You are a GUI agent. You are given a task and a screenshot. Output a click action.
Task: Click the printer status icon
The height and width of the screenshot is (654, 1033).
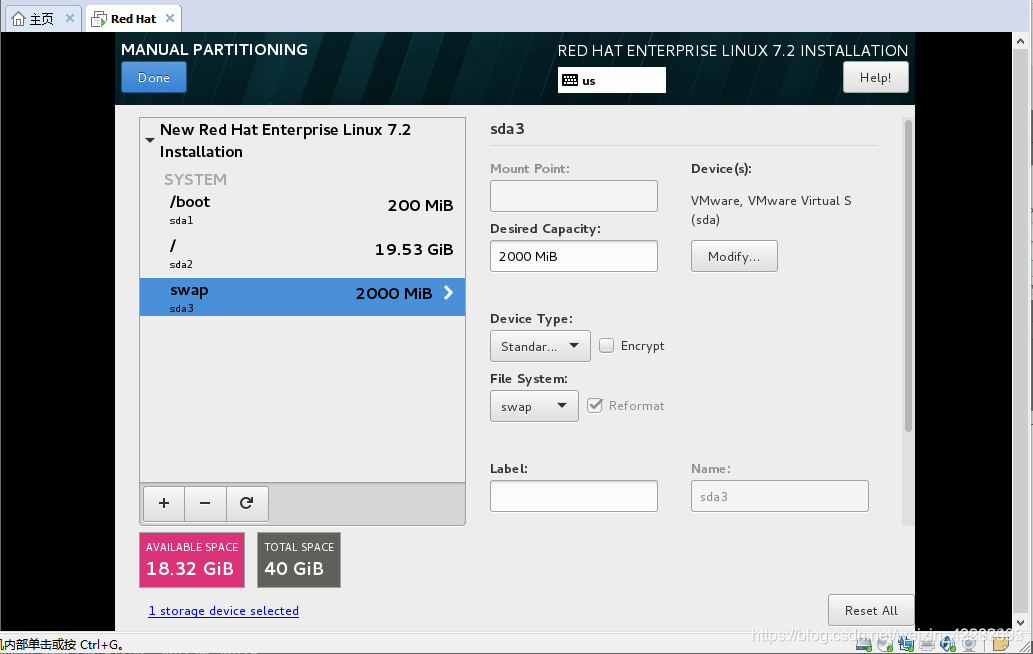pyautogui.click(x=927, y=644)
